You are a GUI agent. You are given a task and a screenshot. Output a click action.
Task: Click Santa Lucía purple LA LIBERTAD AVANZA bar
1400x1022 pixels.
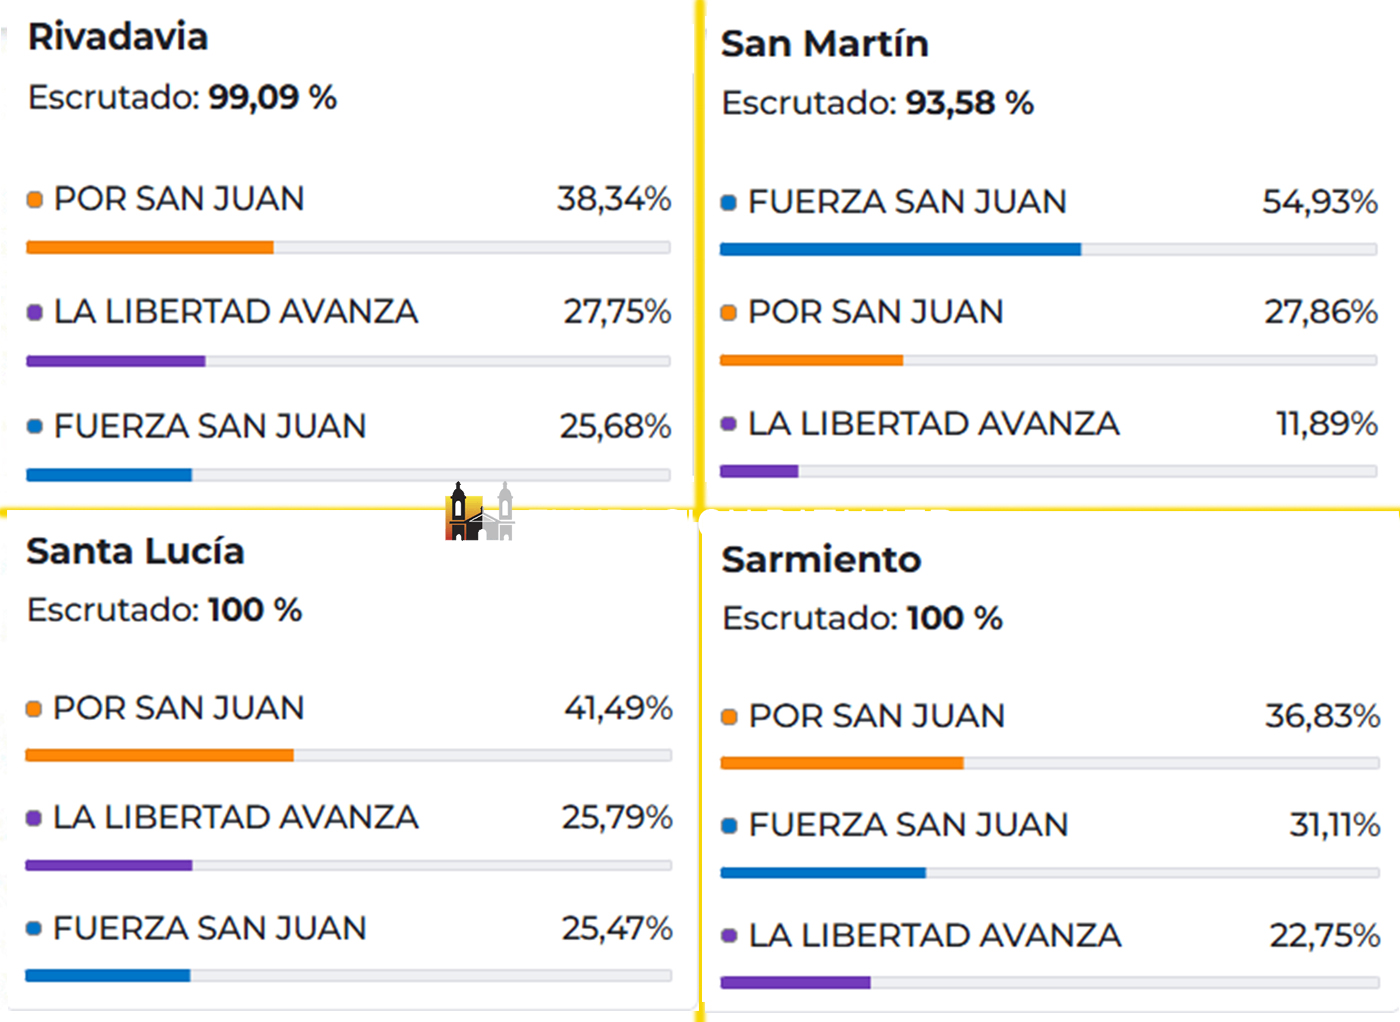[x=108, y=865]
